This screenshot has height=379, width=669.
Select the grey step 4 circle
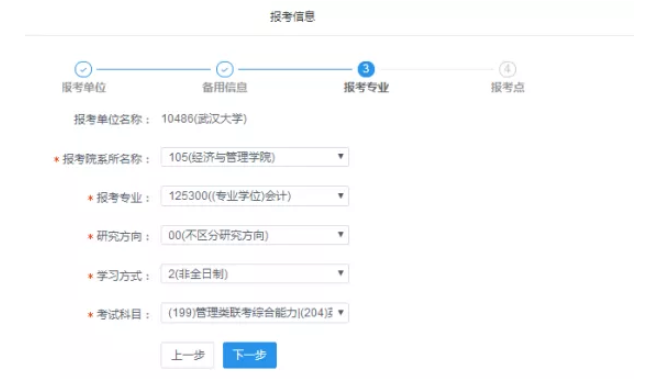point(507,69)
